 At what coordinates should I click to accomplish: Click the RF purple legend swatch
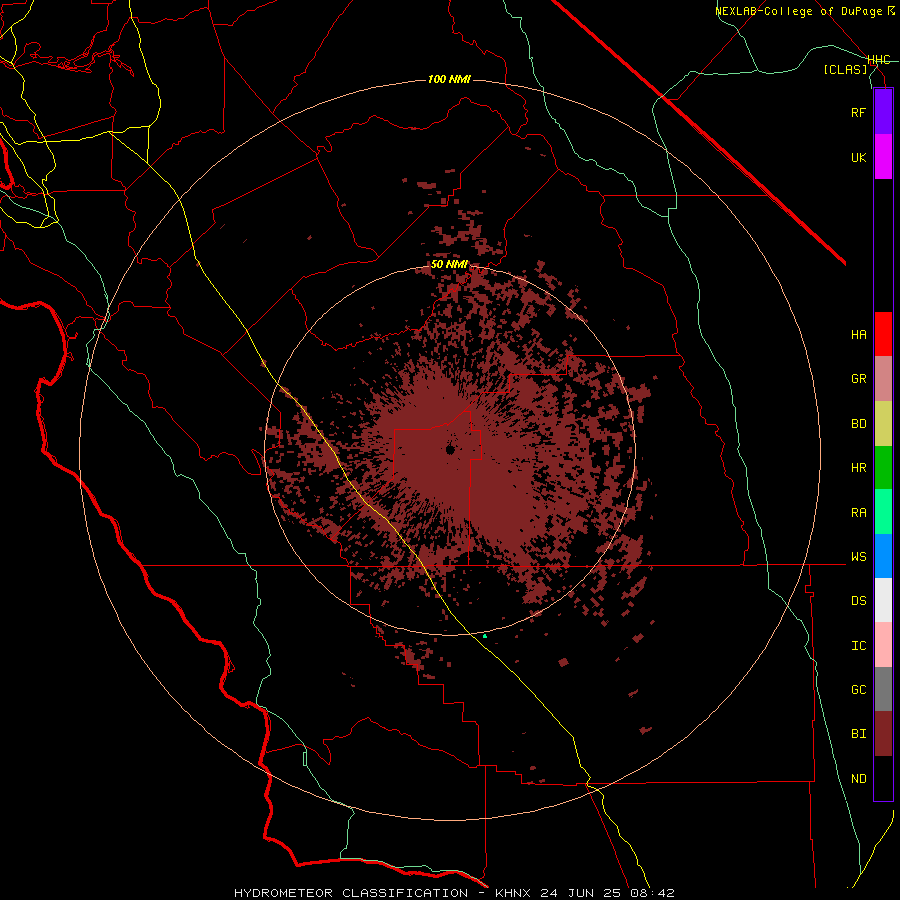point(883,112)
